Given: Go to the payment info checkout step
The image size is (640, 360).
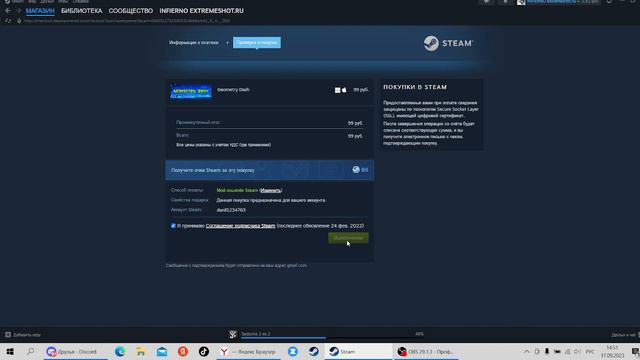Looking at the screenshot, I should coord(193,42).
